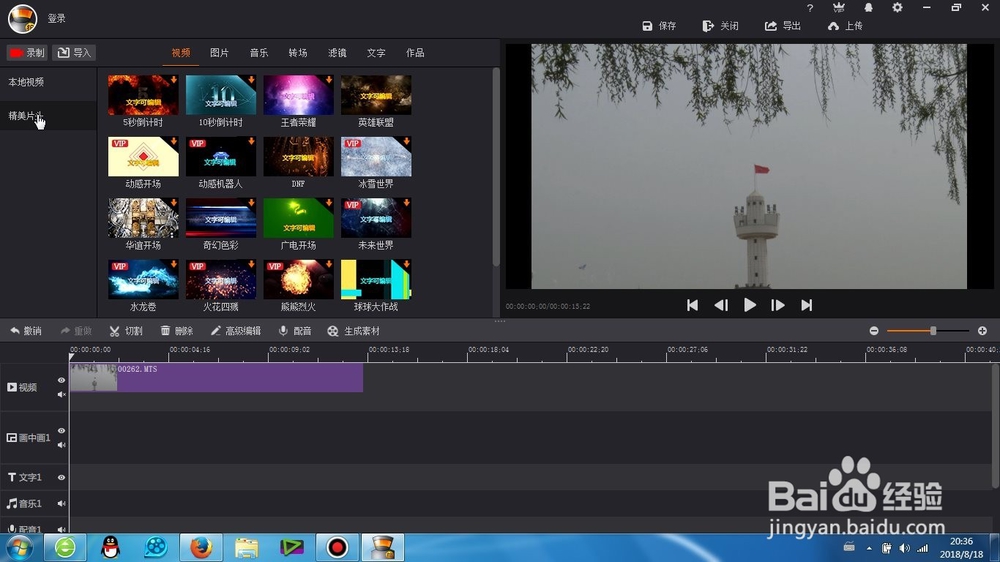Click the 生成素材 generate material tool
The image size is (1000, 562).
(x=353, y=331)
